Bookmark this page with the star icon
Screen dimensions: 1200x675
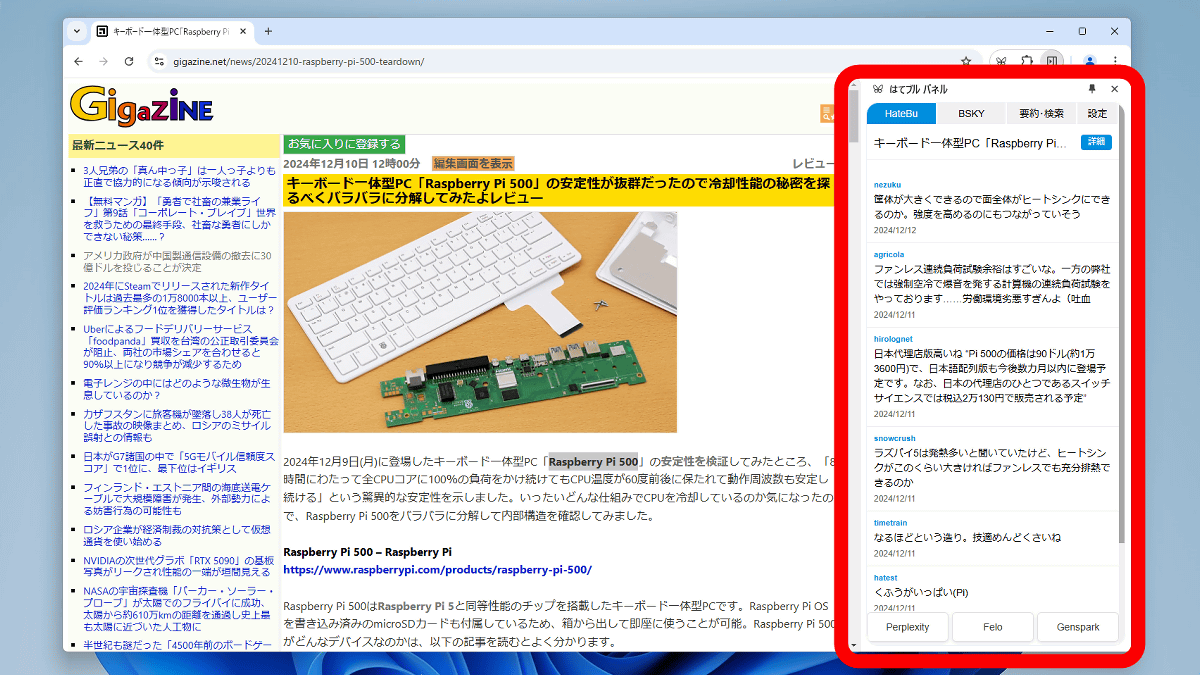click(x=966, y=61)
